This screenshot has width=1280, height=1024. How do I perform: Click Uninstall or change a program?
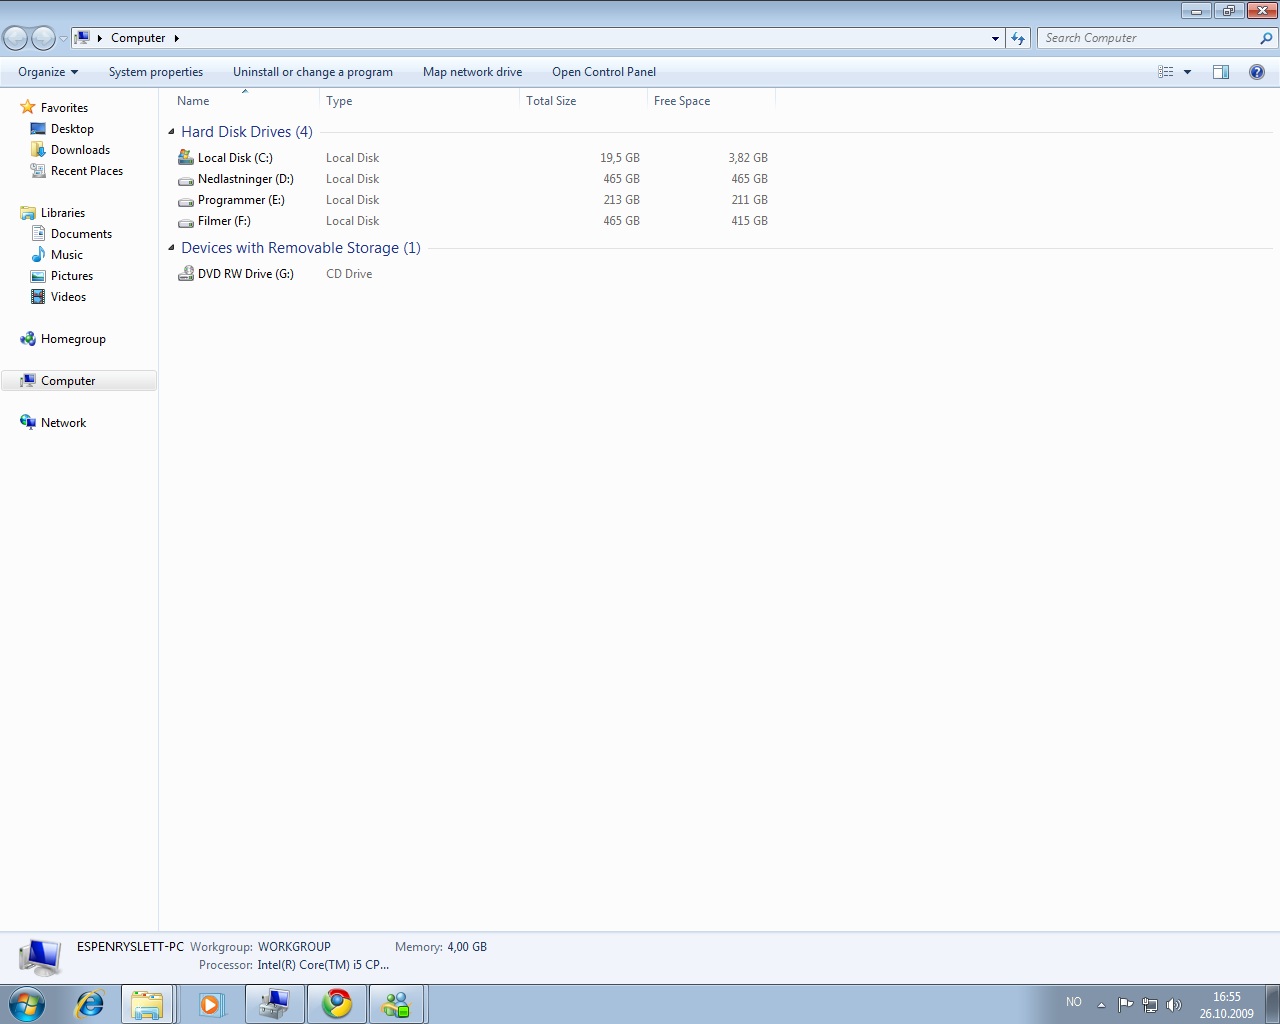313,72
